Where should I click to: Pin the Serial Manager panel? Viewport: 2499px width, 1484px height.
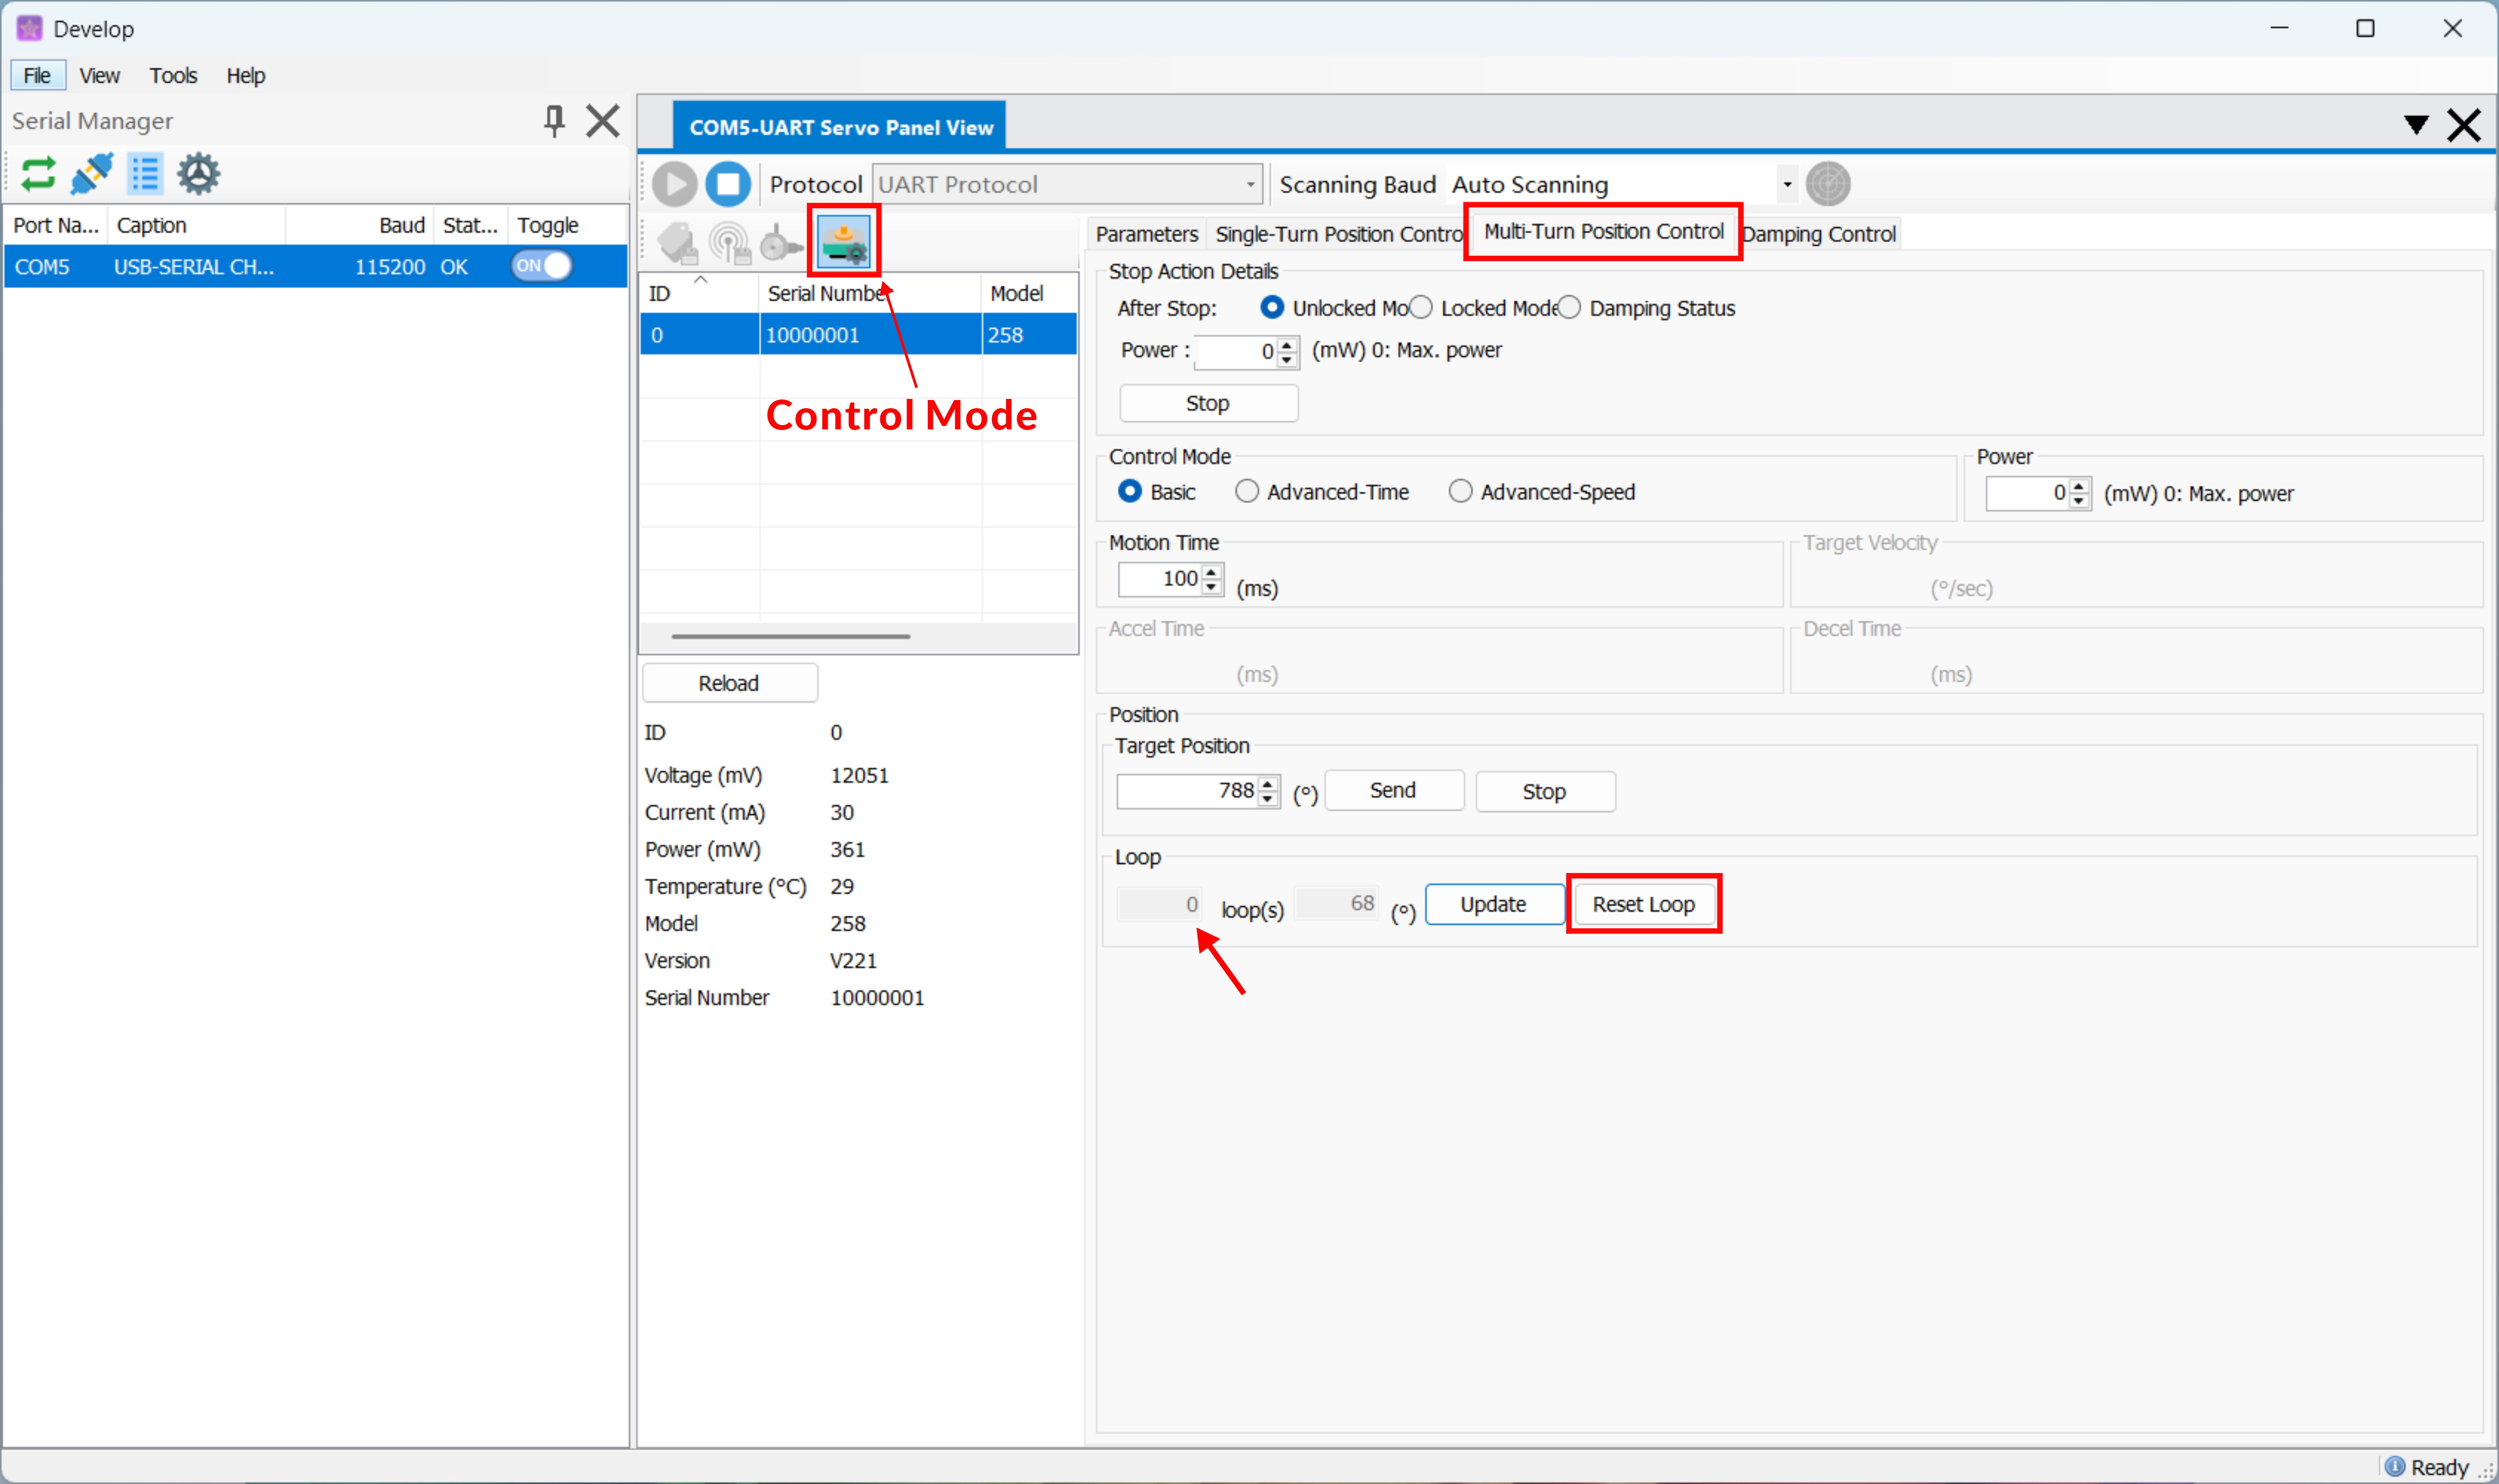tap(554, 121)
